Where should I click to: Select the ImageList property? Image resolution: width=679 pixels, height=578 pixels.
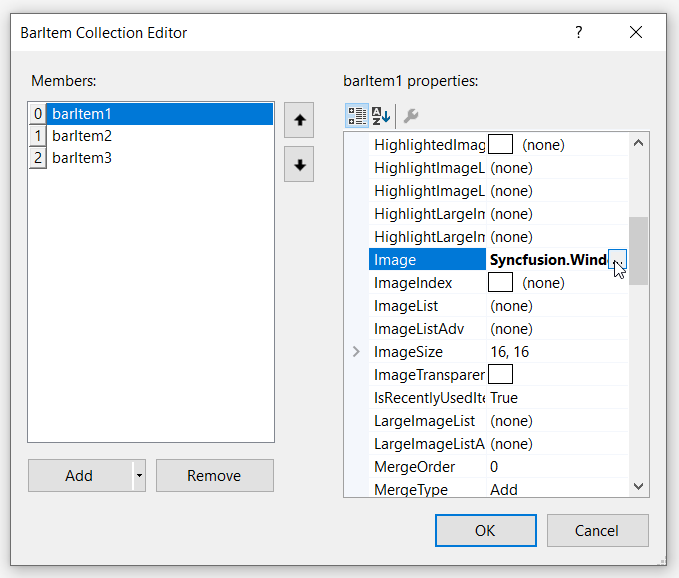point(427,306)
